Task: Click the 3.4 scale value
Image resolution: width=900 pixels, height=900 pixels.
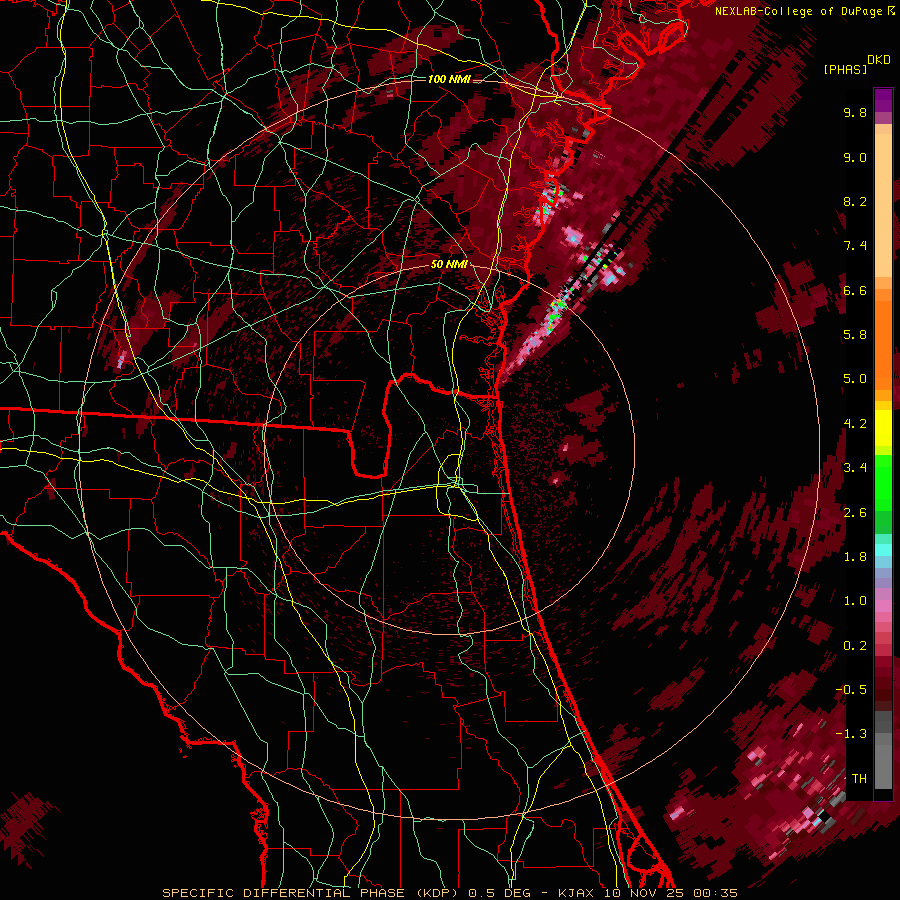Action: click(x=855, y=468)
